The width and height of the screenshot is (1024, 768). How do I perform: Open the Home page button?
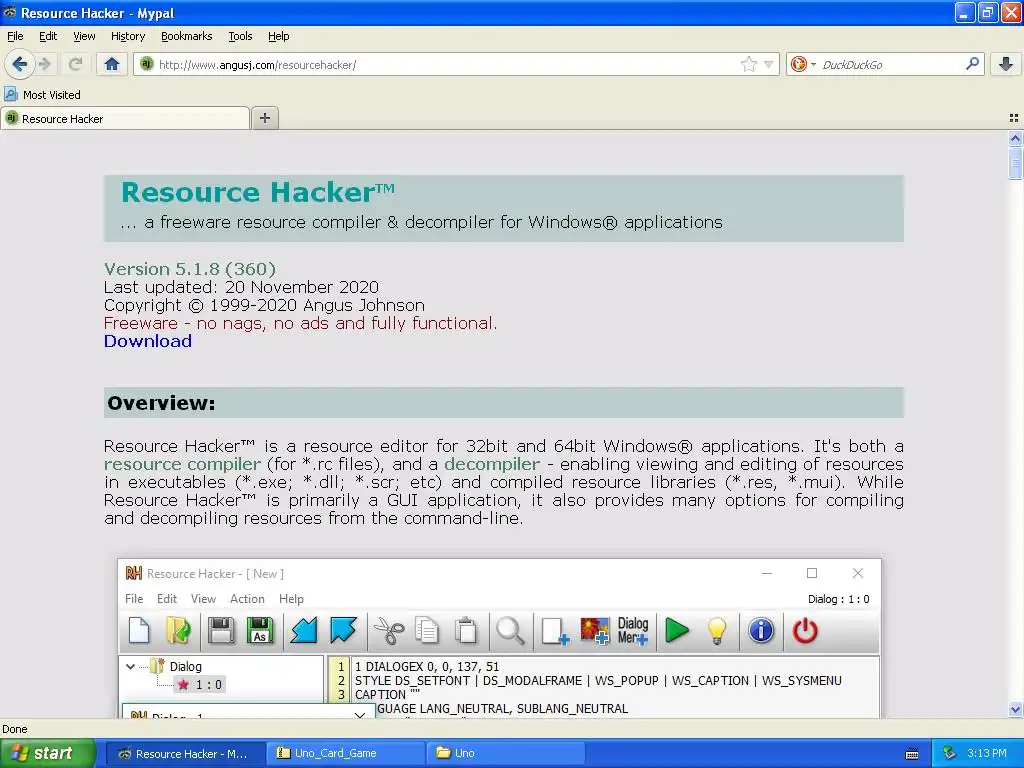point(112,64)
